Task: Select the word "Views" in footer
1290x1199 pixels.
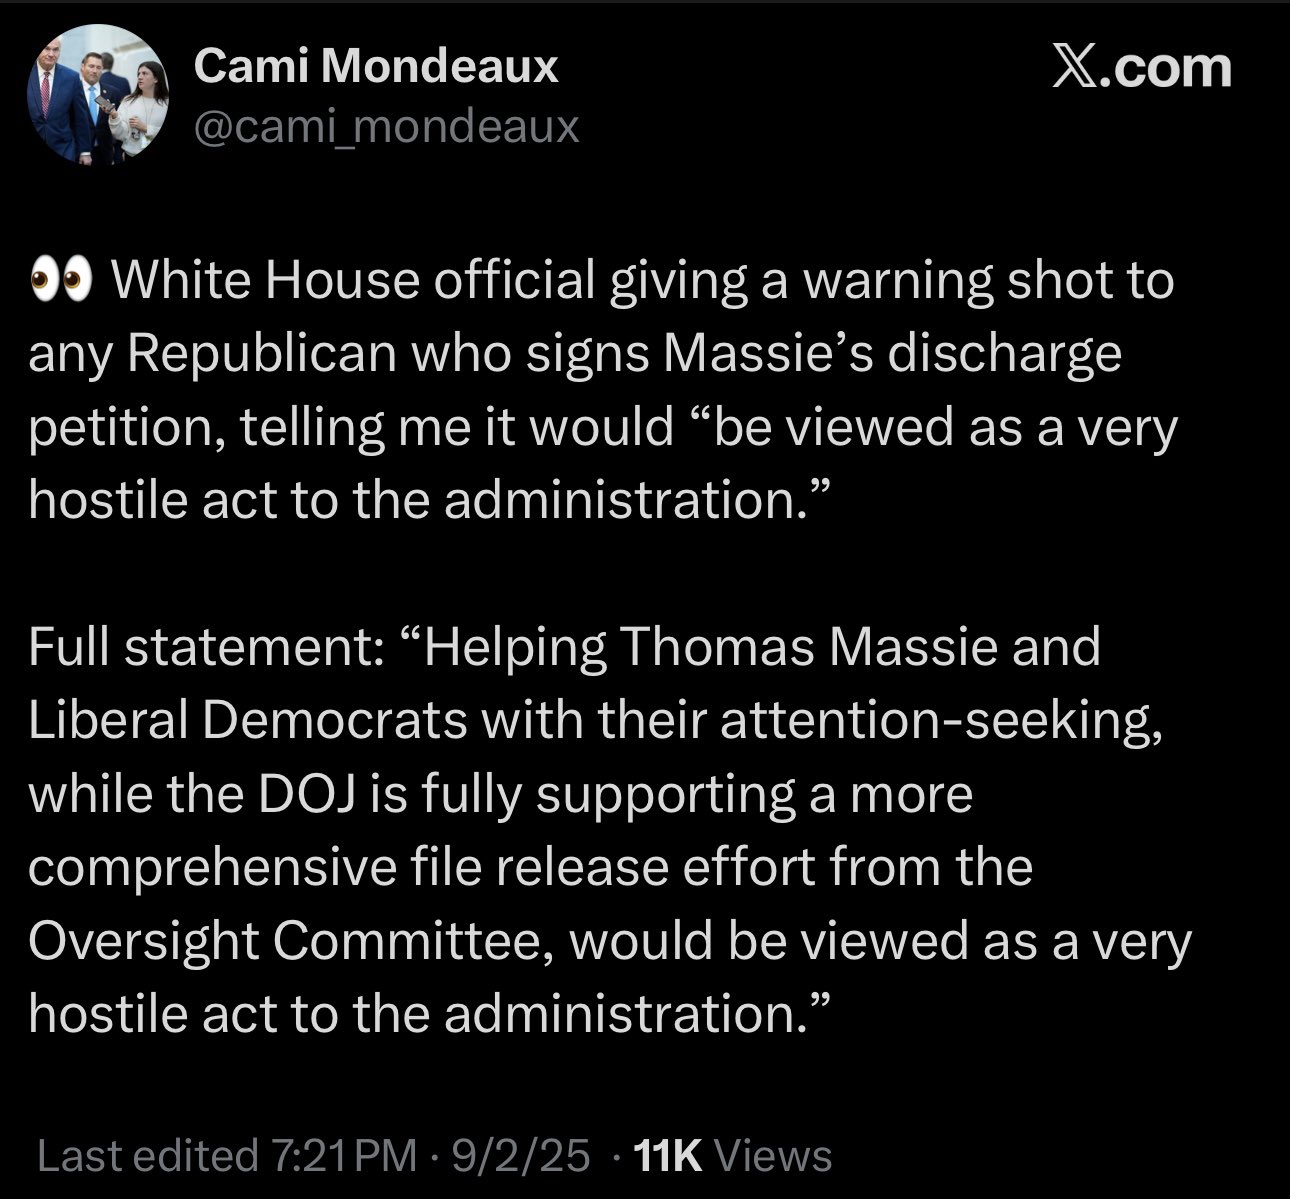Action: [x=775, y=1156]
